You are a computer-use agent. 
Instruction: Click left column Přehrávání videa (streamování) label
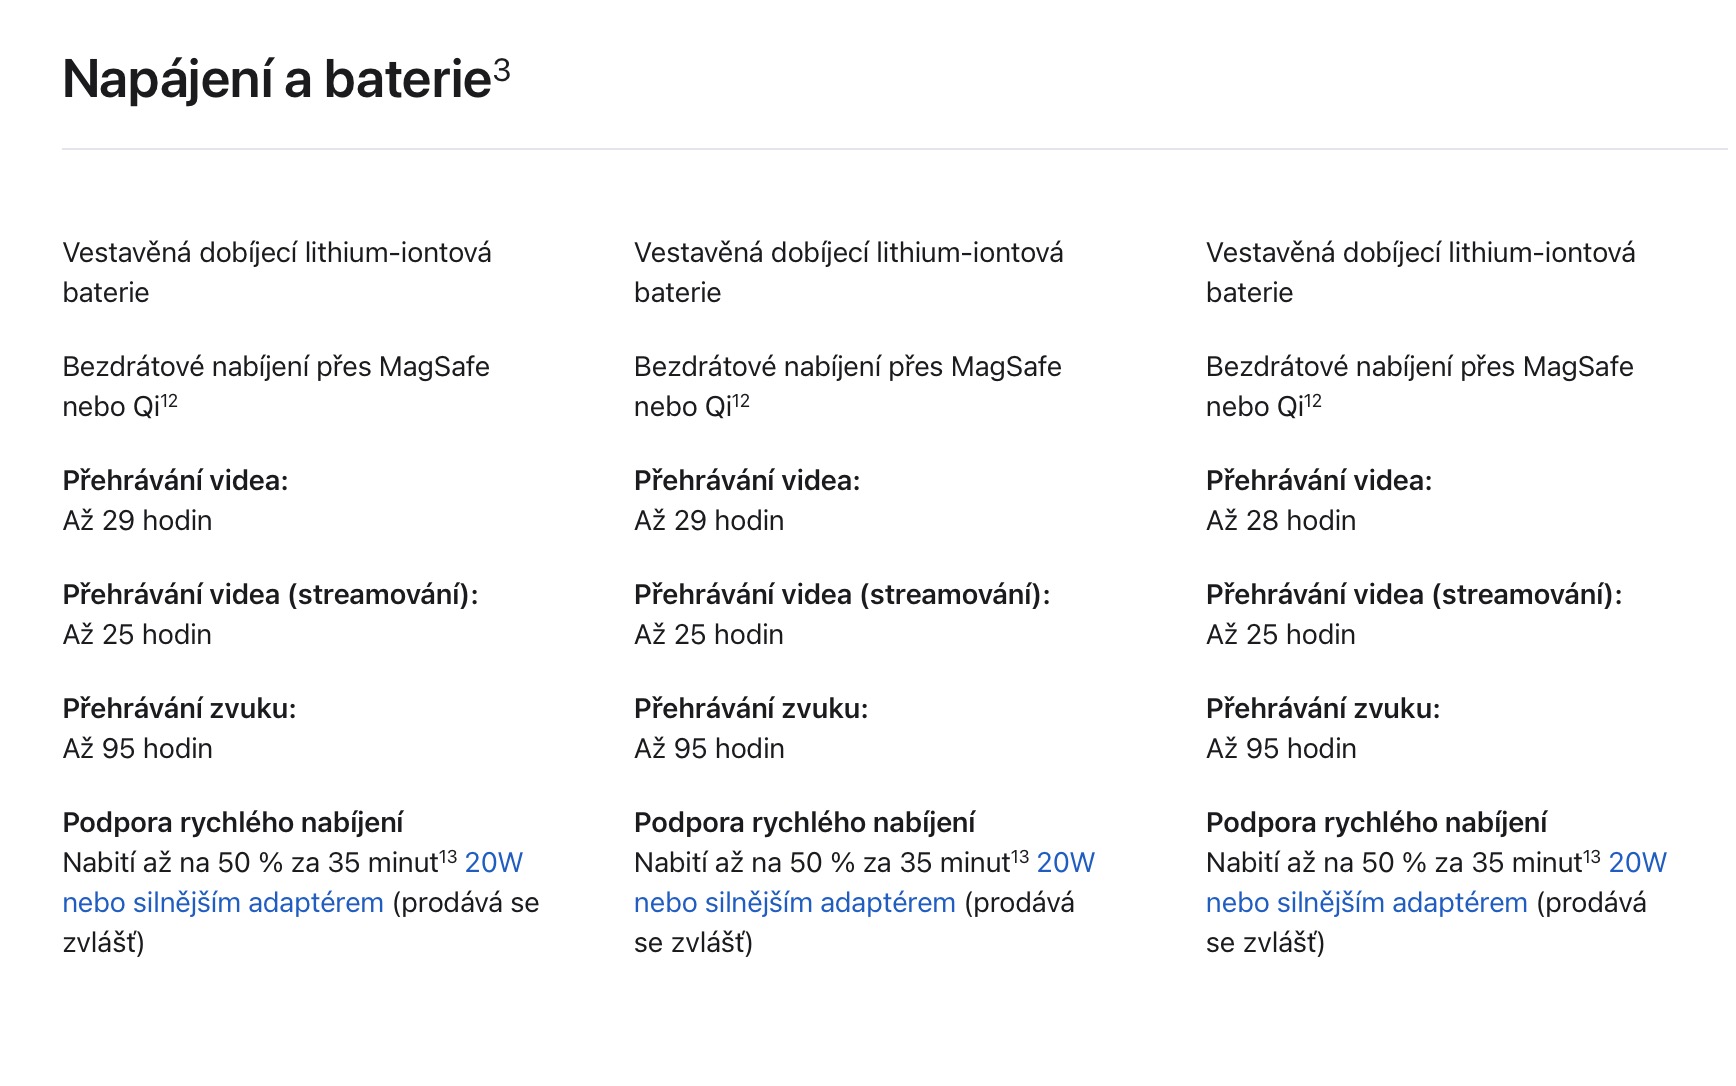click(270, 595)
